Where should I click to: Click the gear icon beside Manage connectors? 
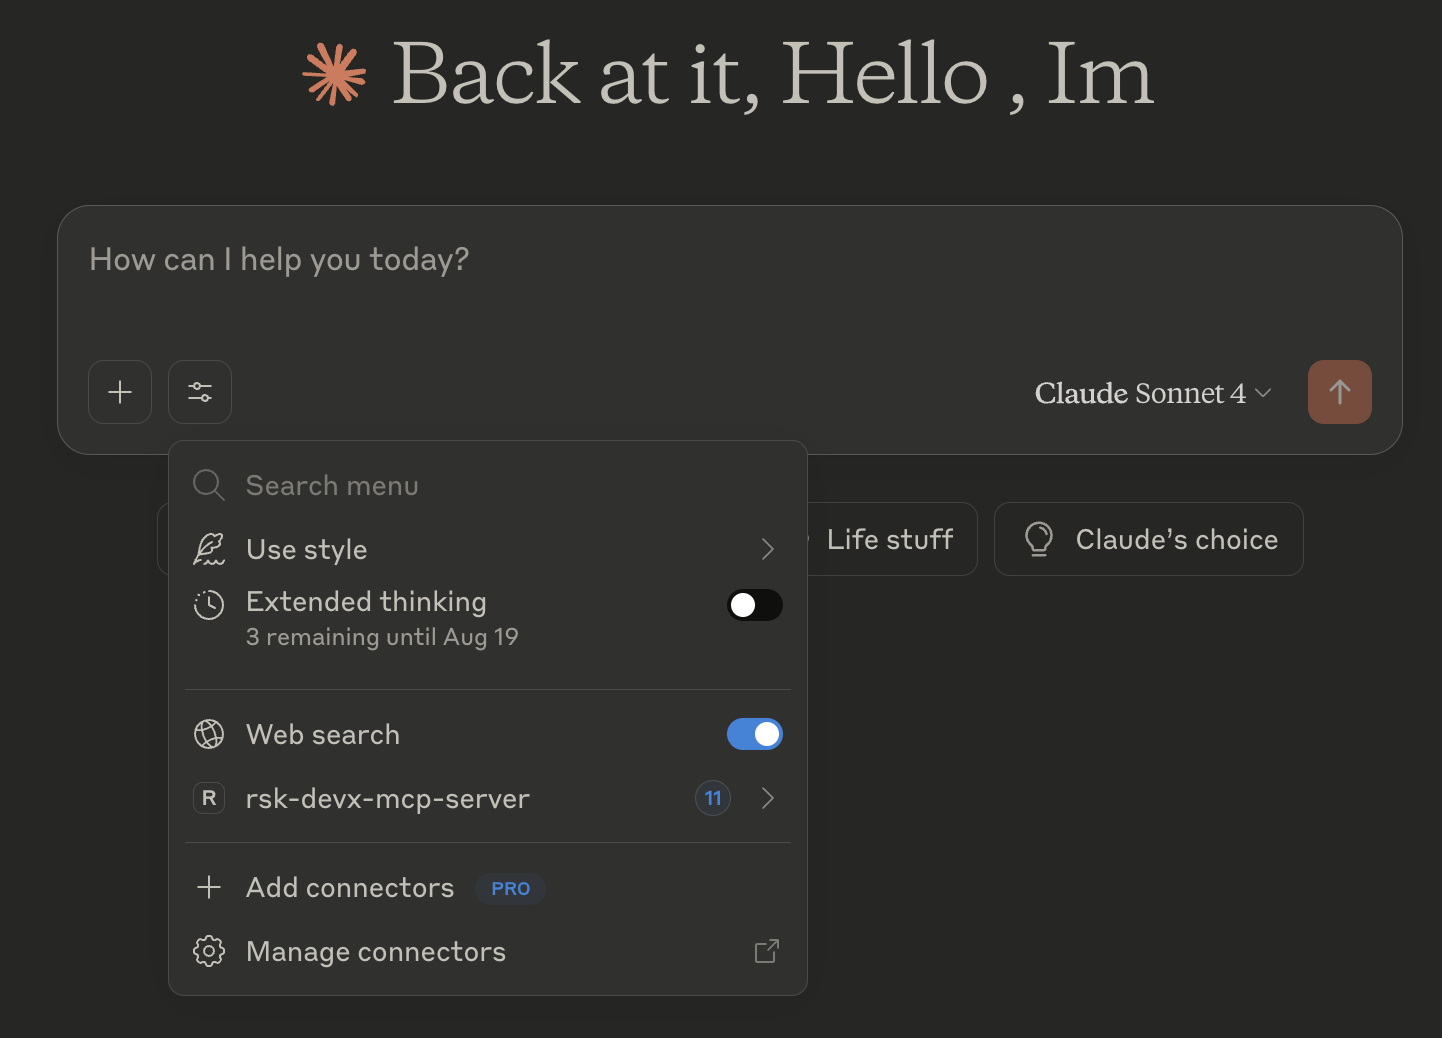(209, 951)
